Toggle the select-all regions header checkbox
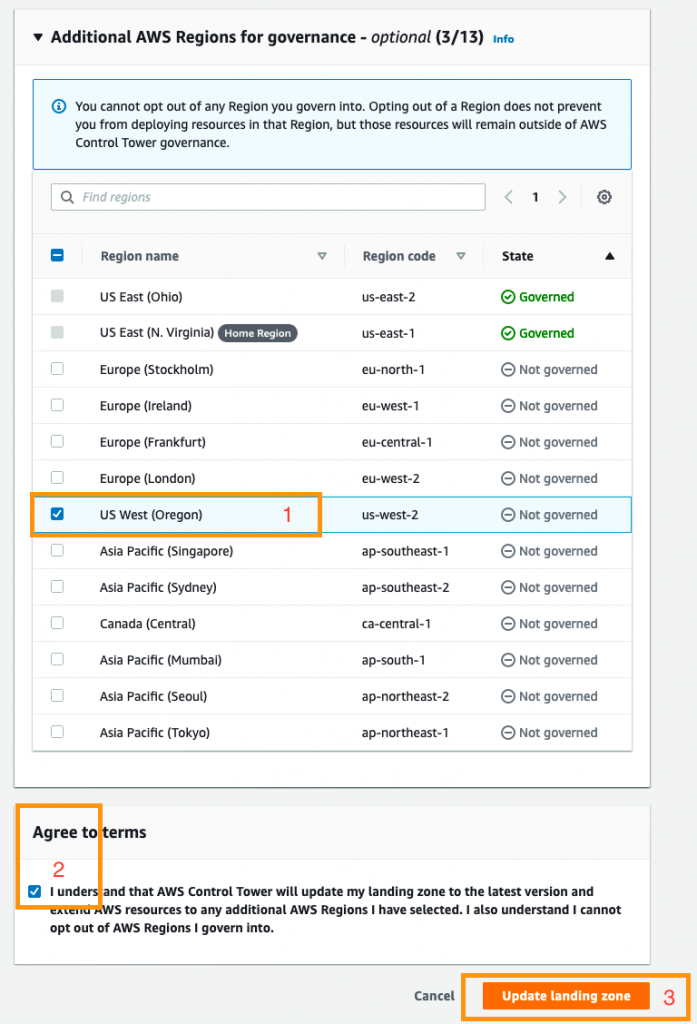Viewport: 697px width, 1024px height. pyautogui.click(x=57, y=255)
